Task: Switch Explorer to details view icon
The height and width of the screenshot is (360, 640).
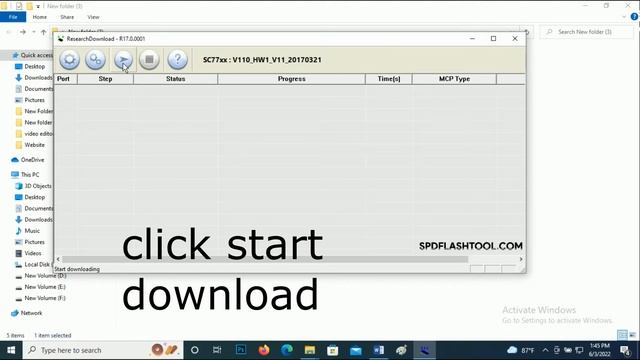Action: pyautogui.click(x=622, y=335)
